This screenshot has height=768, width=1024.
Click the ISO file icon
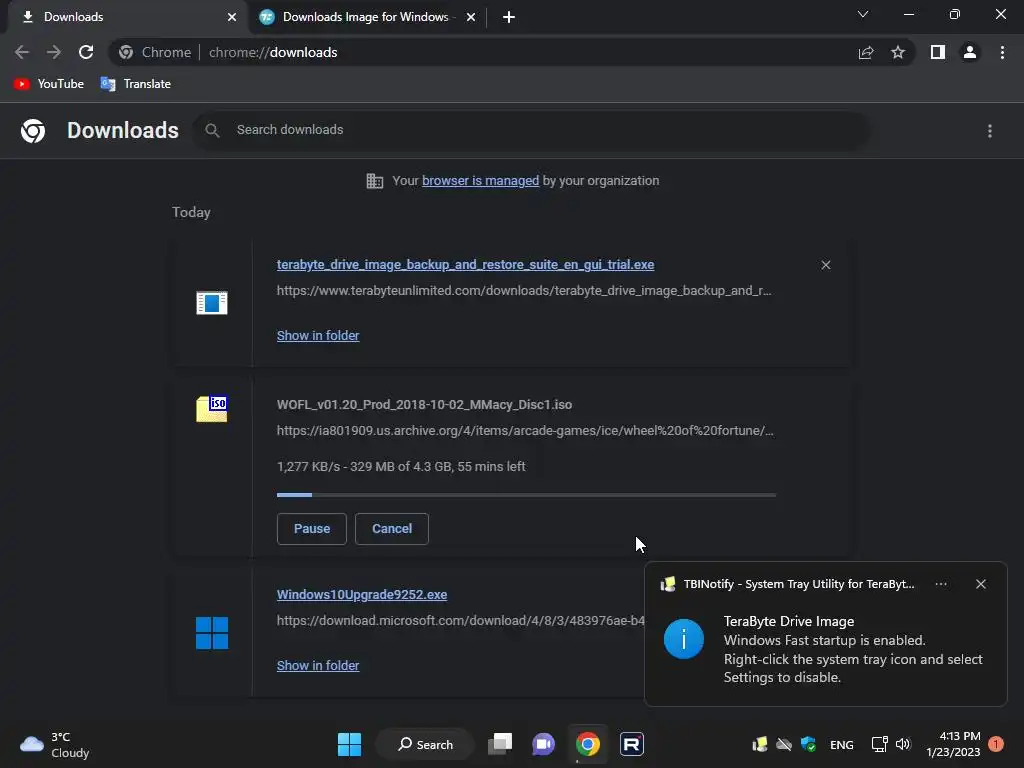coord(212,409)
